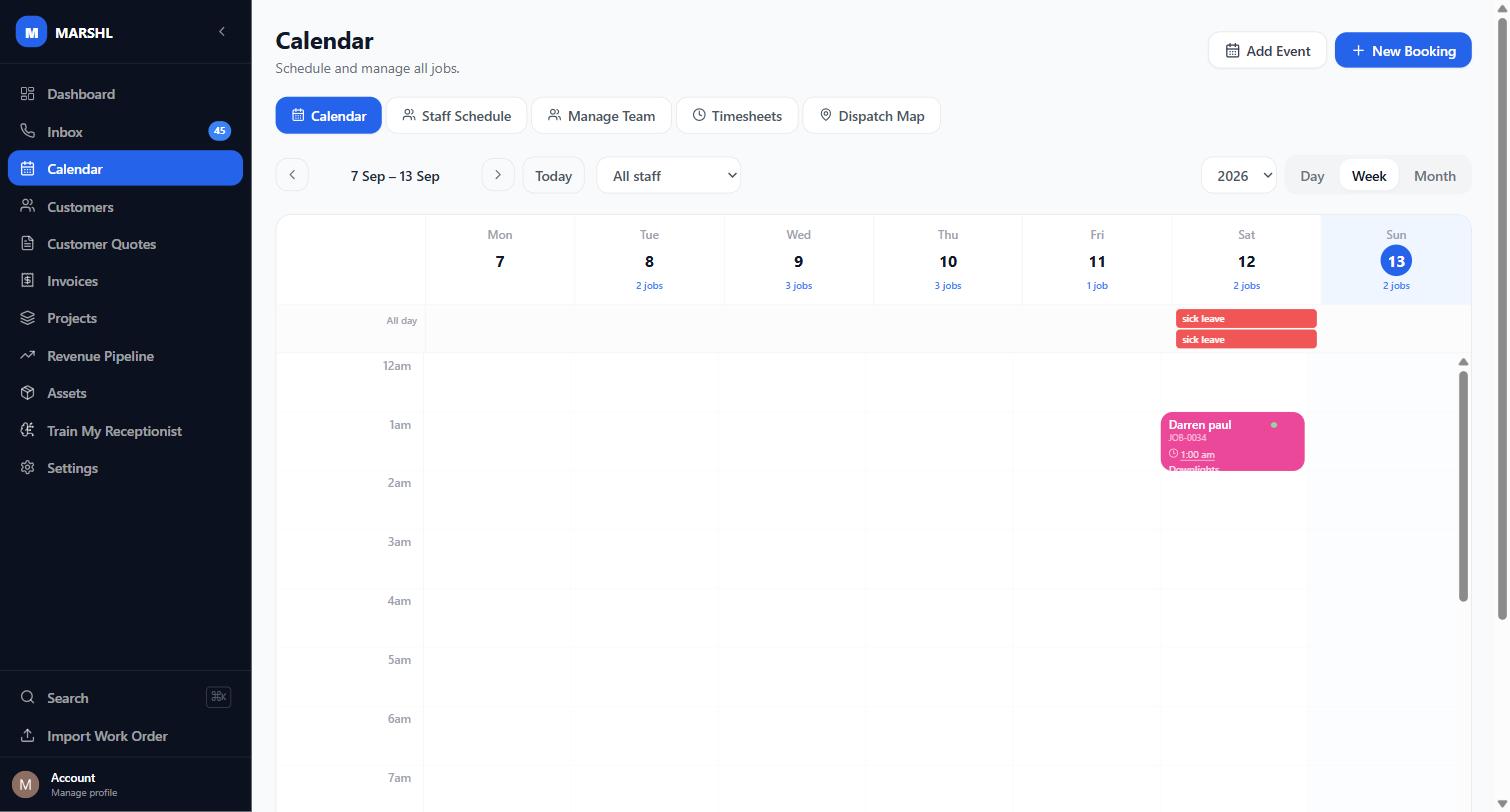Go to Customers in the sidebar
This screenshot has width=1510, height=812.
(x=125, y=207)
